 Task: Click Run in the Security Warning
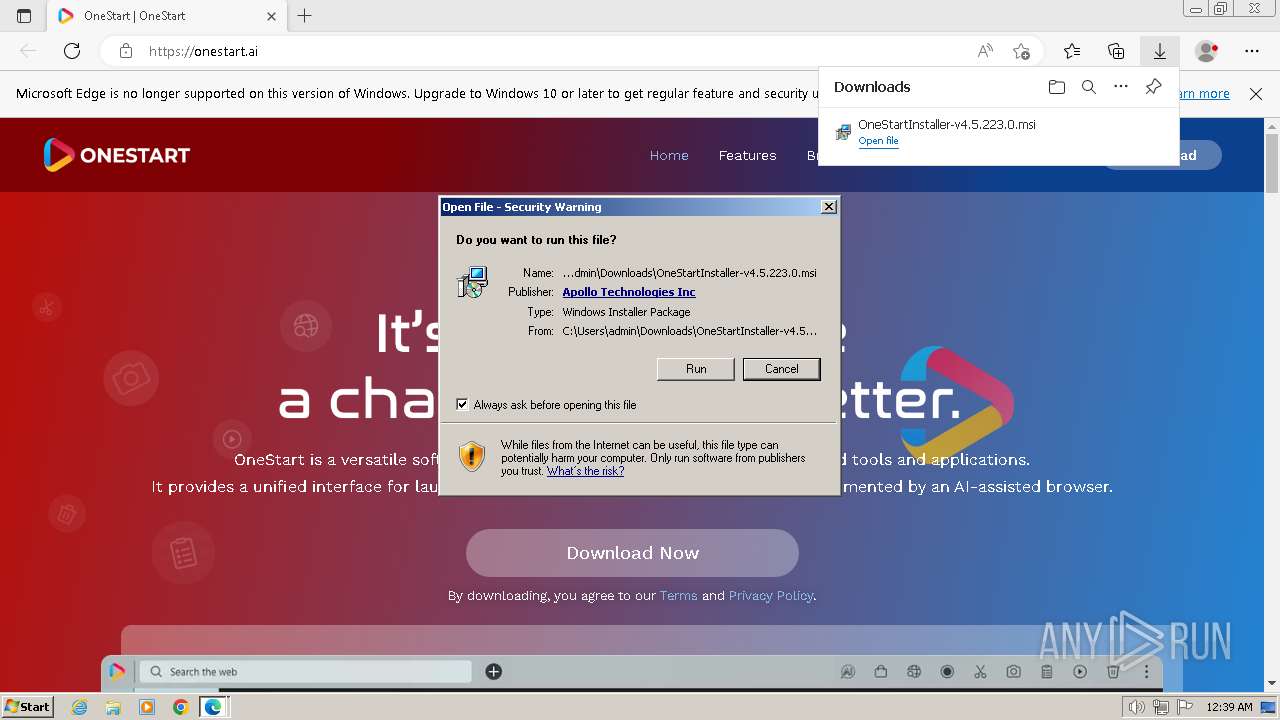[696, 369]
